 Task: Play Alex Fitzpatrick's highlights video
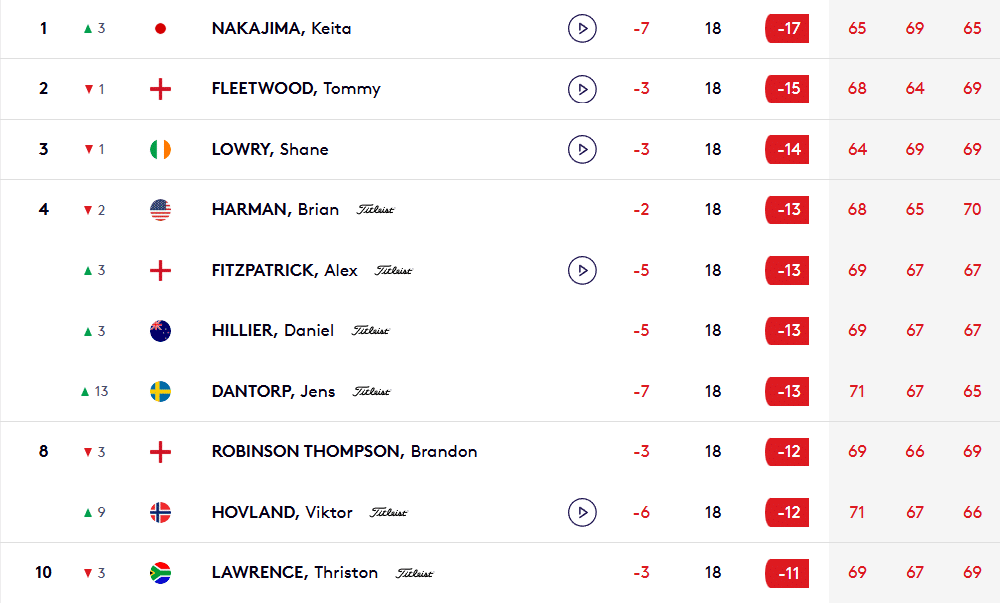pyautogui.click(x=582, y=270)
